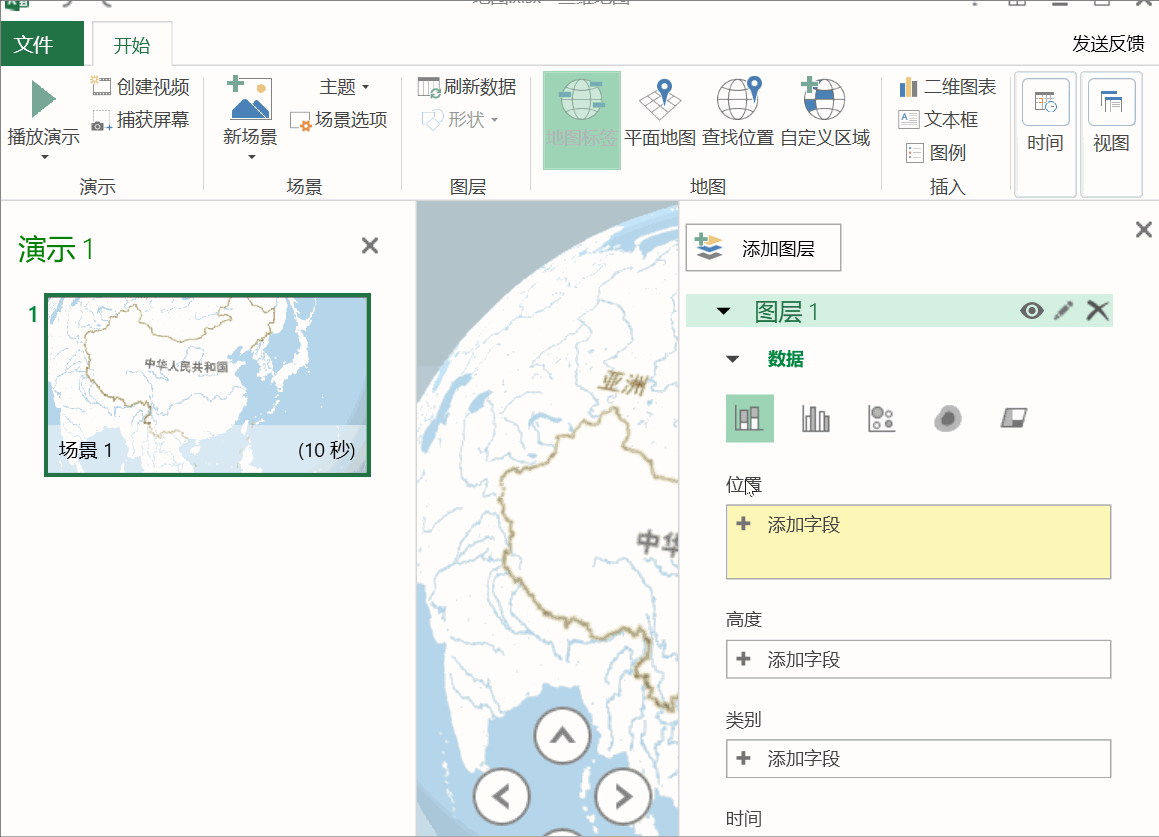Viewport: 1159px width, 837px height.
Task: Open the 播放演示 dropdown arrow
Action: click(x=44, y=157)
